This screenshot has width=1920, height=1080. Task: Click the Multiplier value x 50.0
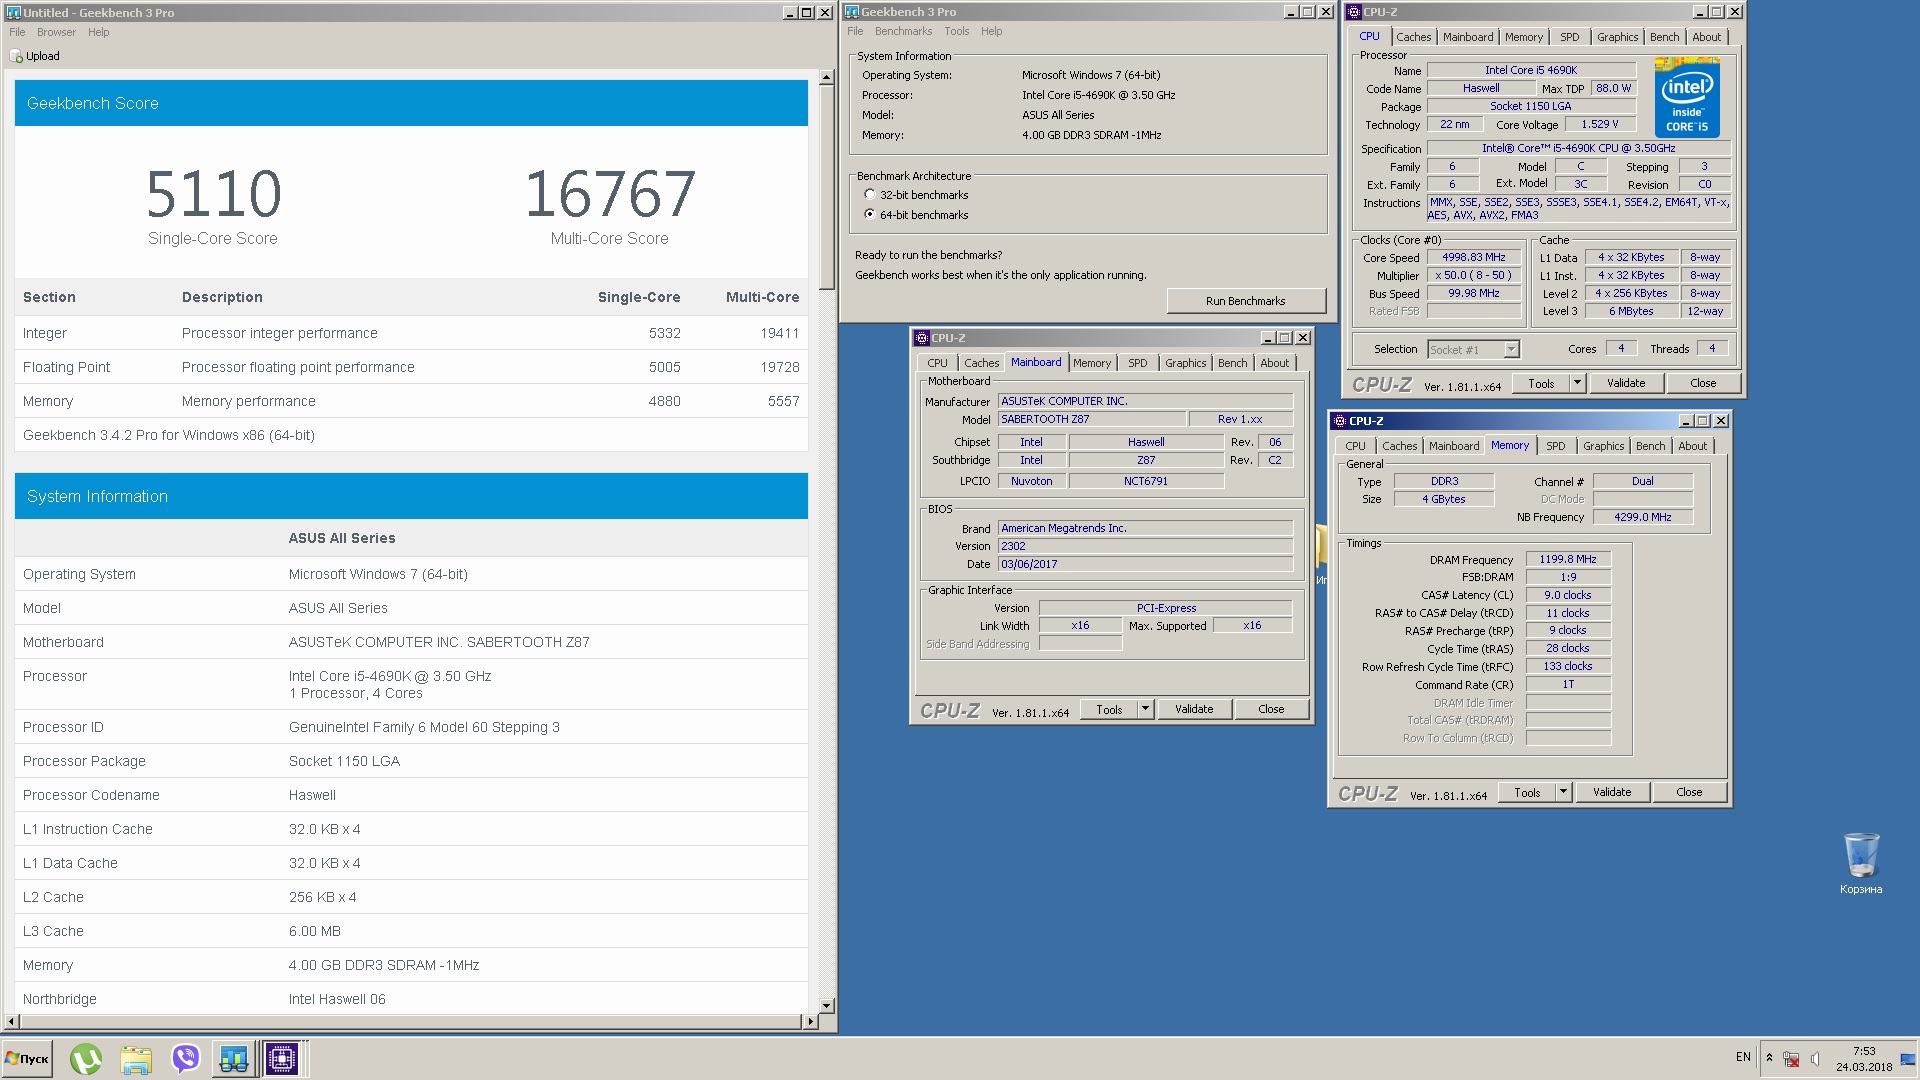pyautogui.click(x=1473, y=275)
